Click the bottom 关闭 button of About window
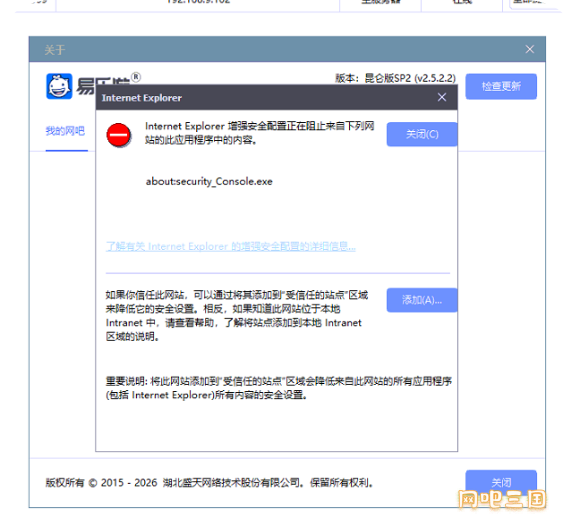This screenshot has width=577, height=524. (501, 482)
